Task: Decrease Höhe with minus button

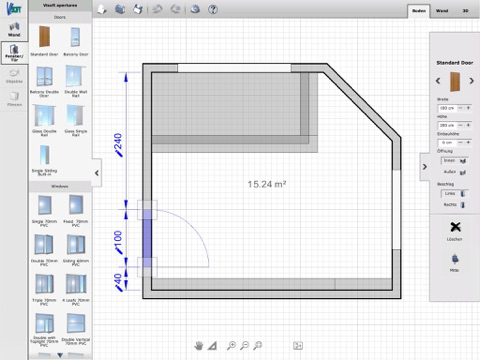Action: click(460, 125)
